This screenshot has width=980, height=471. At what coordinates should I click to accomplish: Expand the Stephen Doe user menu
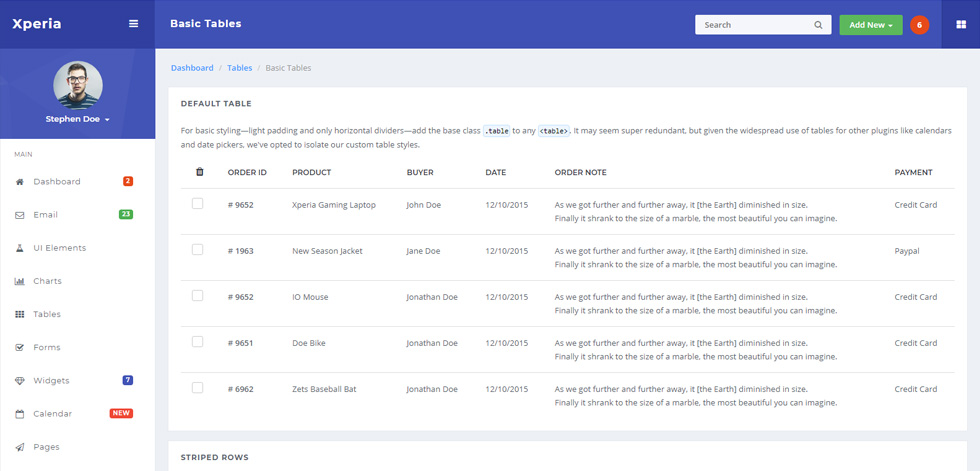[x=78, y=119]
